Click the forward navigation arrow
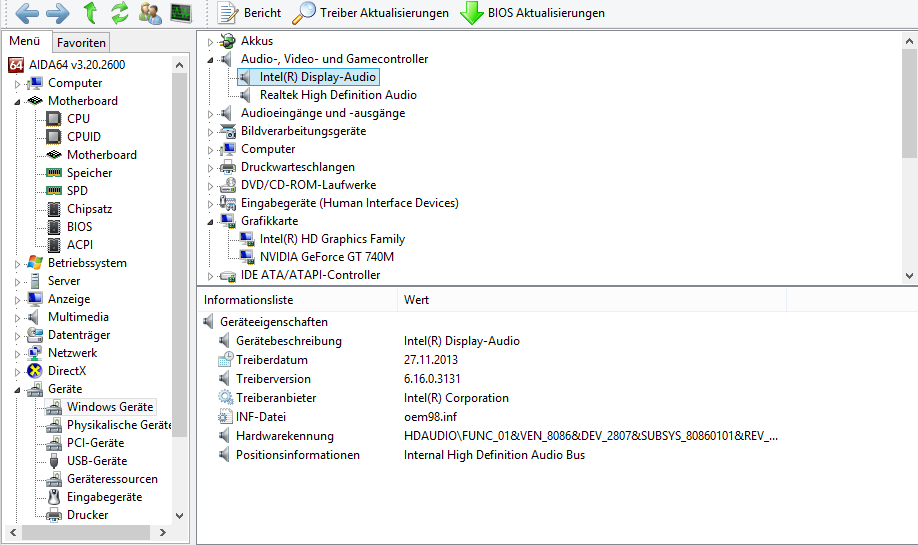This screenshot has height=545, width=918. (57, 13)
